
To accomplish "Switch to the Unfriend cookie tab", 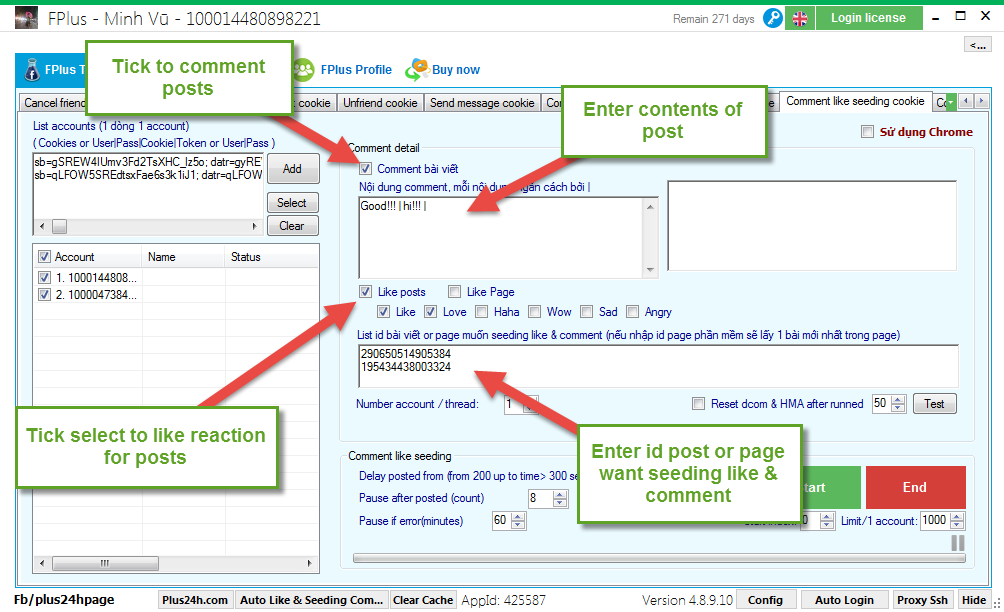I will [x=380, y=103].
